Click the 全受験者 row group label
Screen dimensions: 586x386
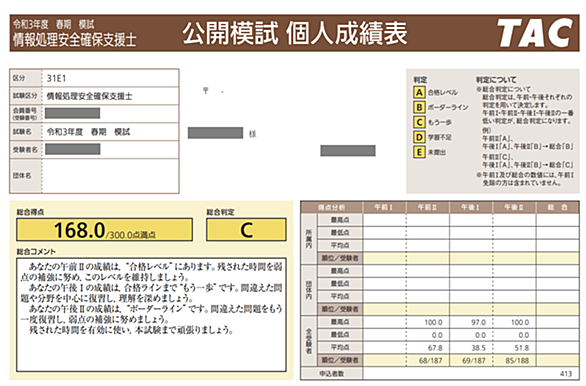[x=309, y=341]
